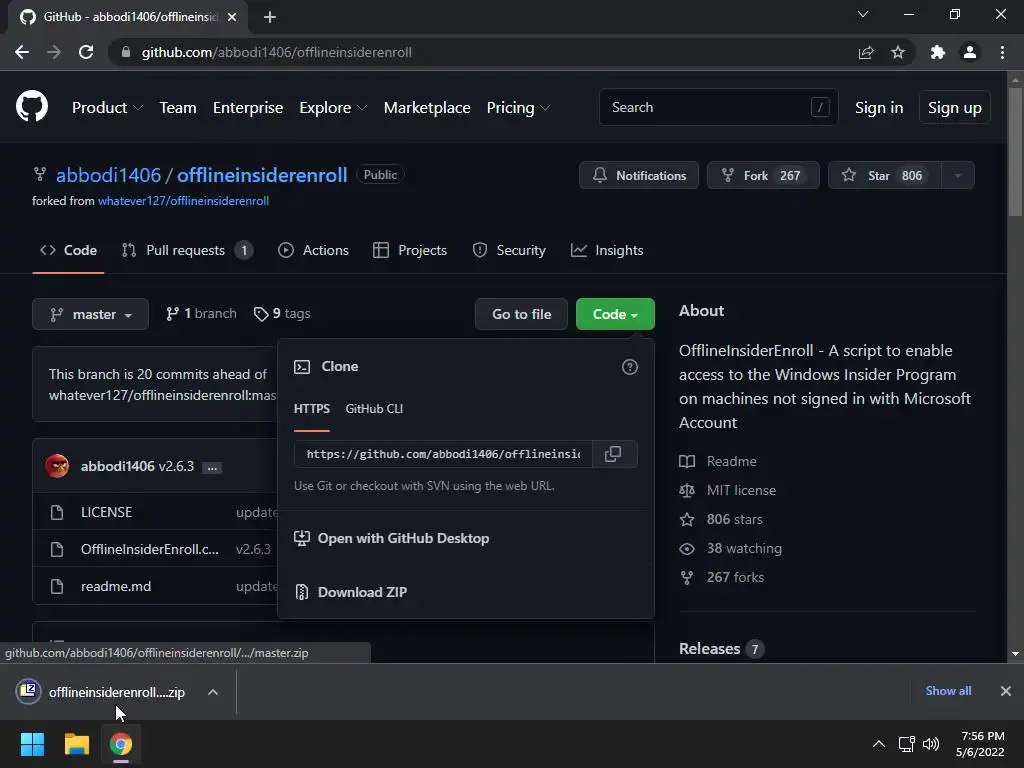Expand download item options chevron
Screen dimensions: 1024x768
(213, 692)
